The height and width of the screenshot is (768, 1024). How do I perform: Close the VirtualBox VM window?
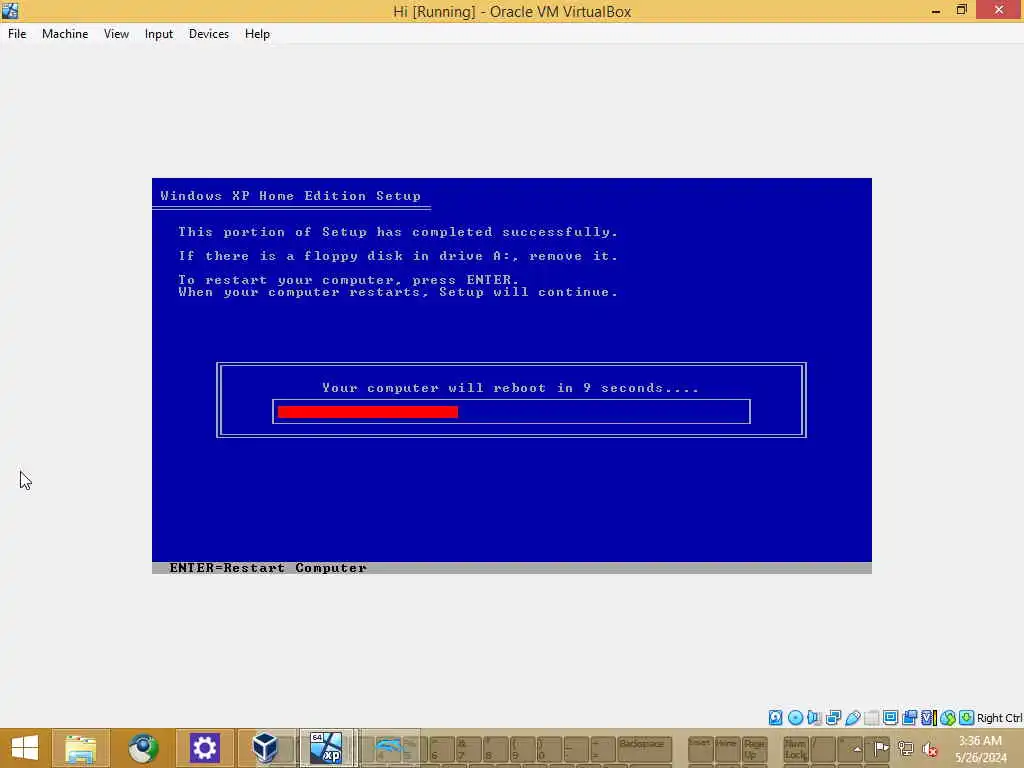[x=999, y=10]
